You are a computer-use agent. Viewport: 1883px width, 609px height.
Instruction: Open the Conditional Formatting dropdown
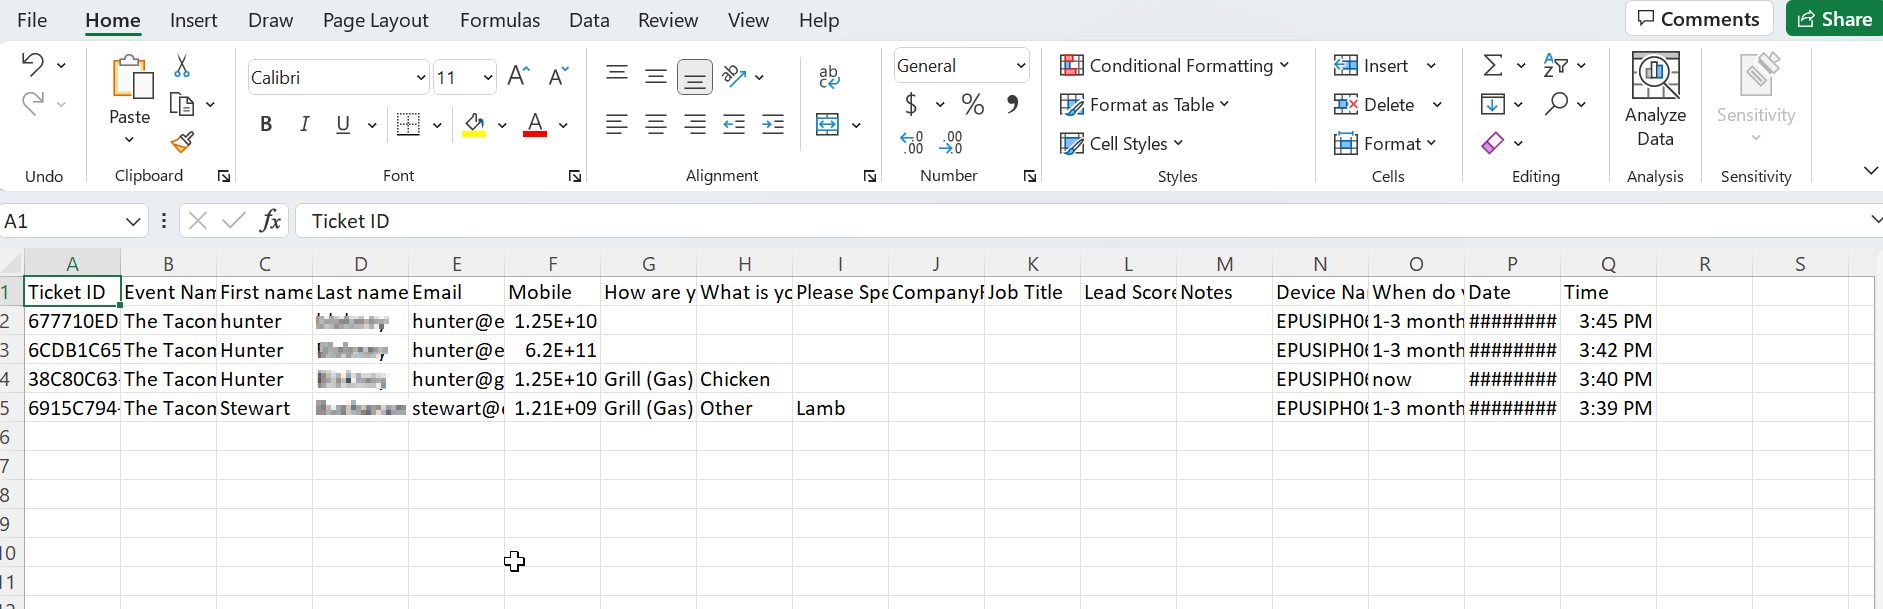point(1174,66)
